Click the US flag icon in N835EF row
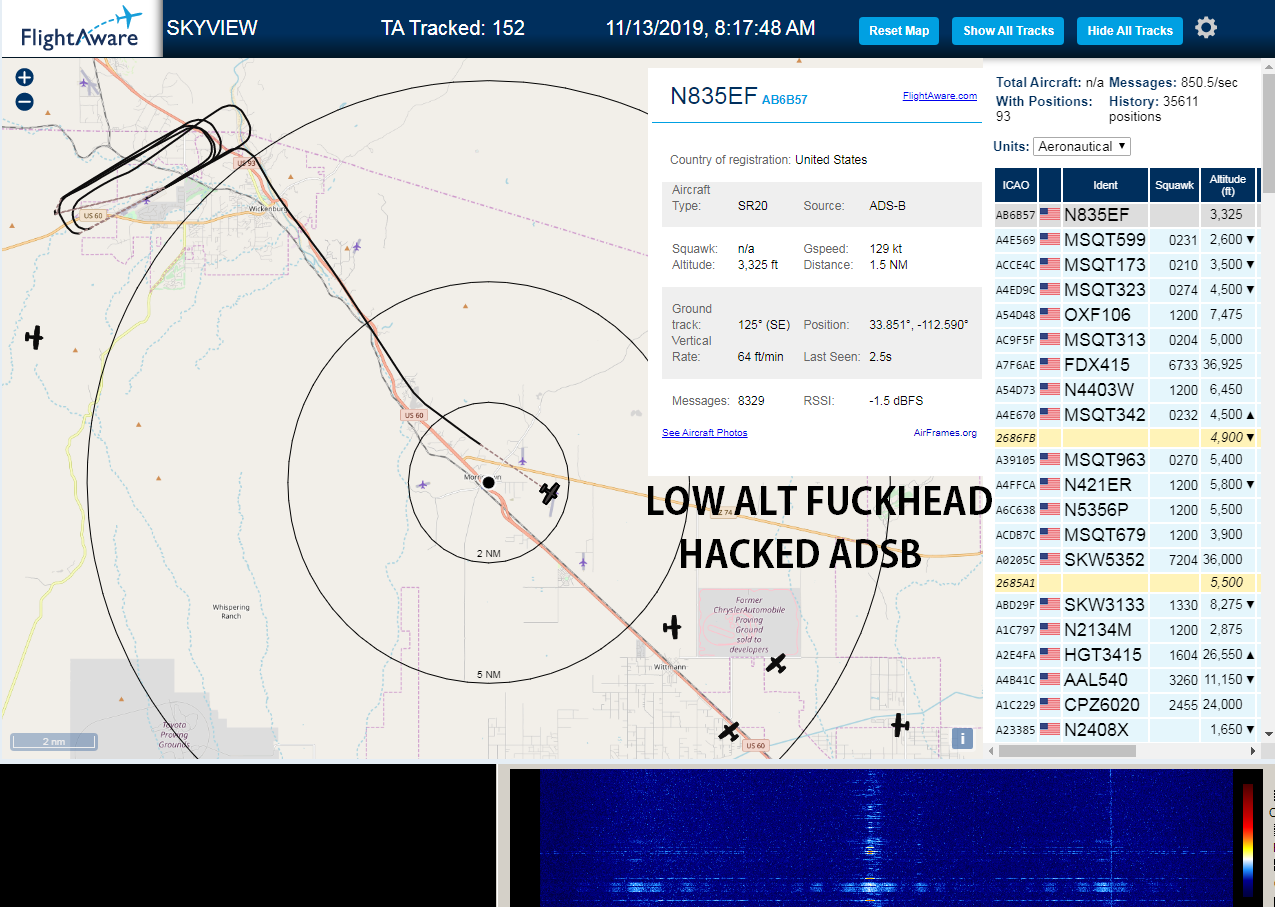This screenshot has width=1275, height=907. click(x=1050, y=214)
